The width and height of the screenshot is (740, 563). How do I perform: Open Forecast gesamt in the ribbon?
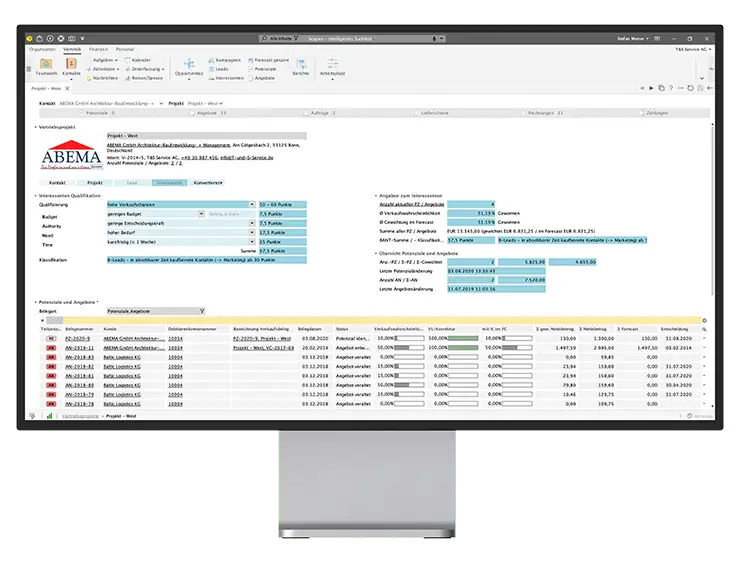pos(269,60)
